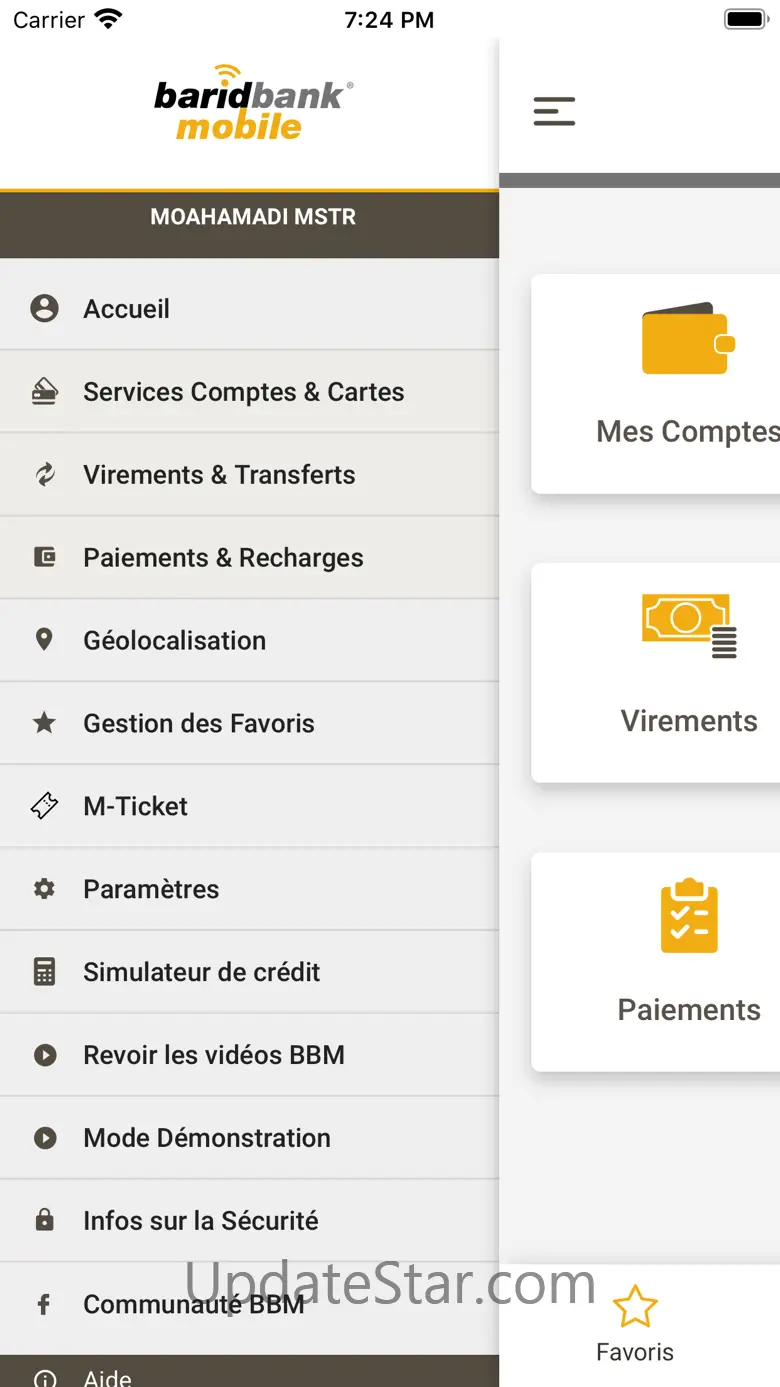Tap the banknote Virements icon
Screen dimensions: 780x1387
tap(689, 626)
